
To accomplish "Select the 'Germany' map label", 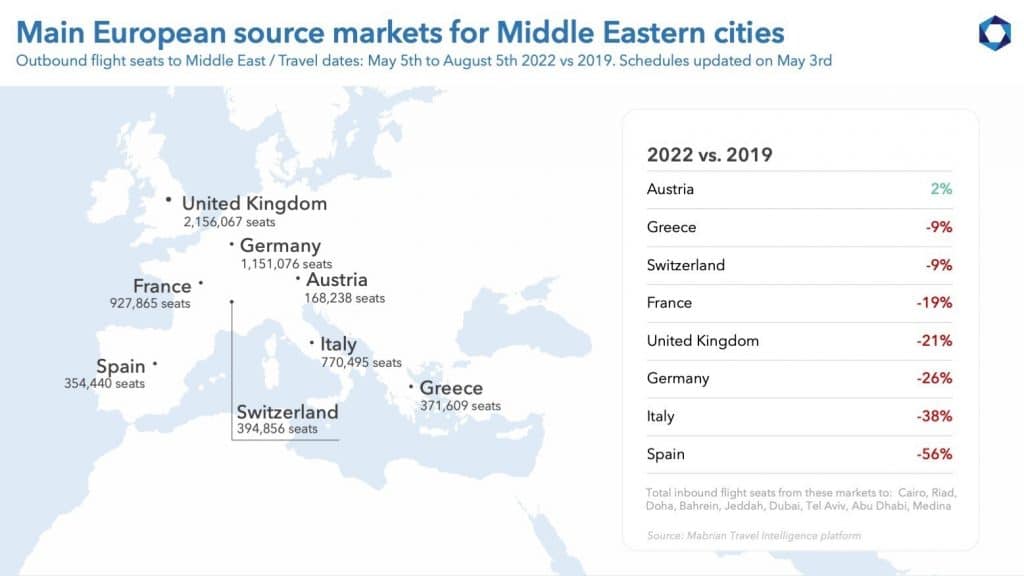I will 280,246.
